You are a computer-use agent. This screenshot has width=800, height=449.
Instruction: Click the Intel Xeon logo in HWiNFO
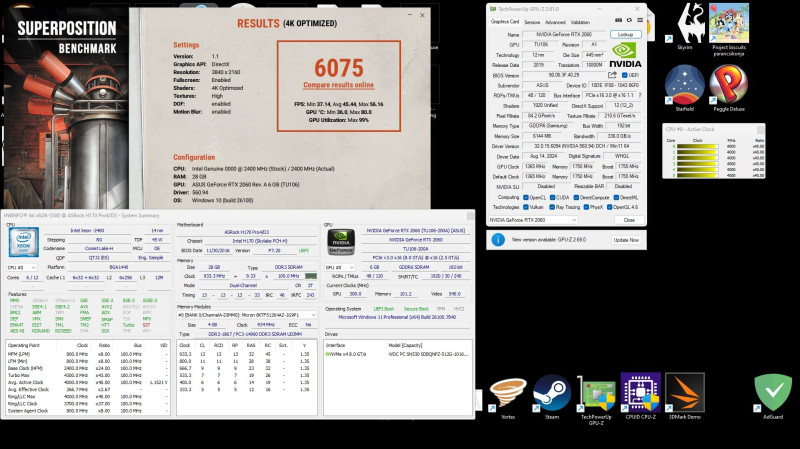pos(23,242)
